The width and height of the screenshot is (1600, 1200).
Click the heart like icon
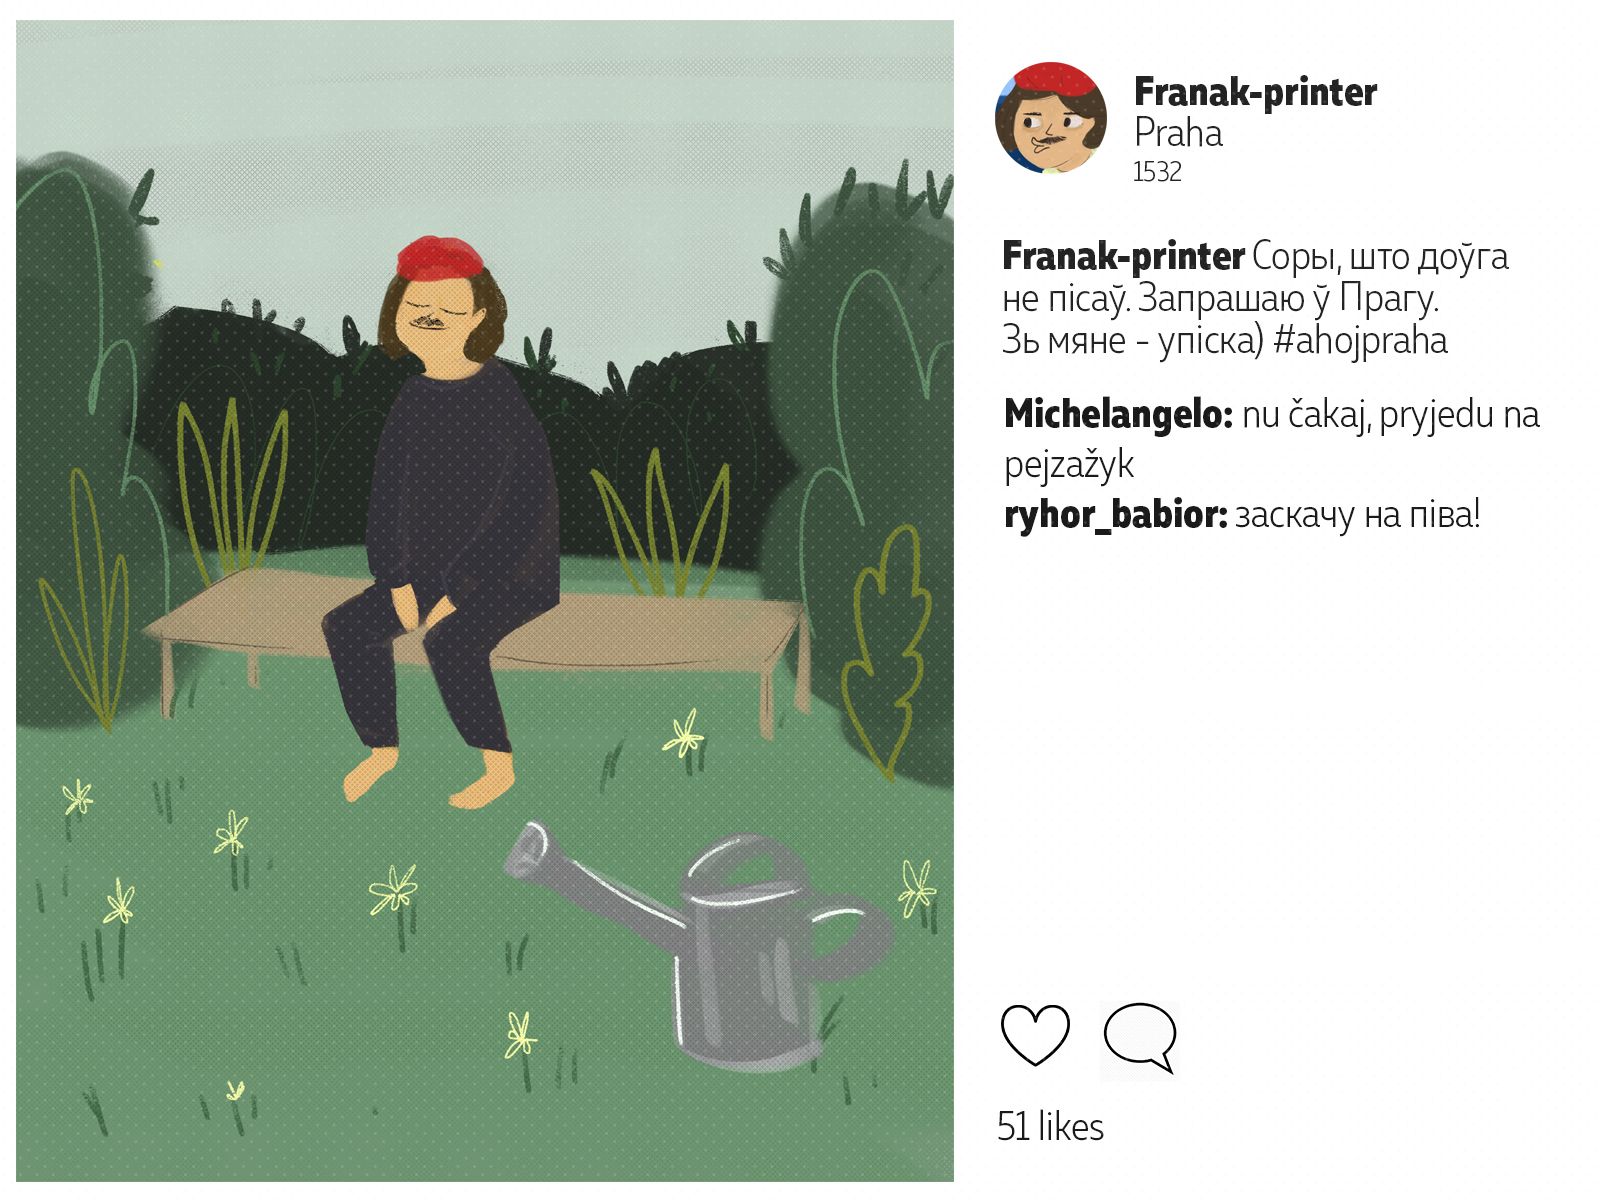coord(1035,1035)
